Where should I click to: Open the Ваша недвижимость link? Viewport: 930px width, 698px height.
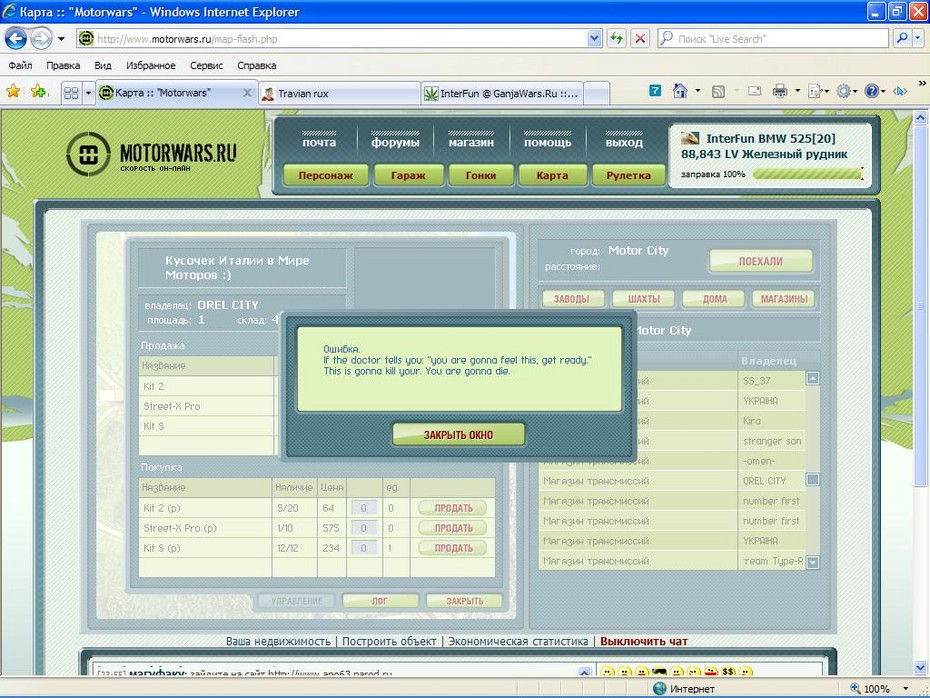pyautogui.click(x=278, y=642)
